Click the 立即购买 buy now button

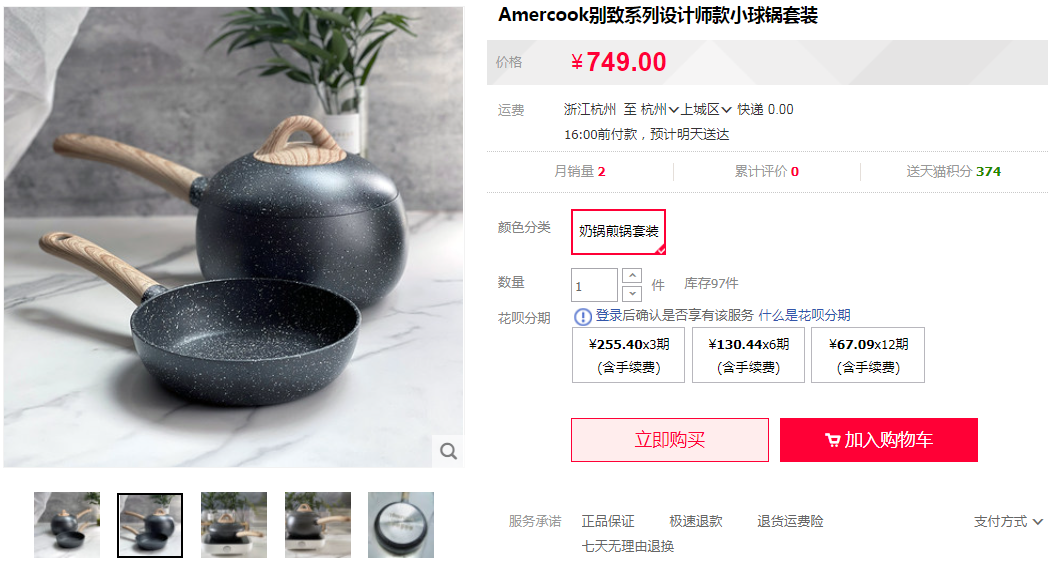click(x=670, y=440)
